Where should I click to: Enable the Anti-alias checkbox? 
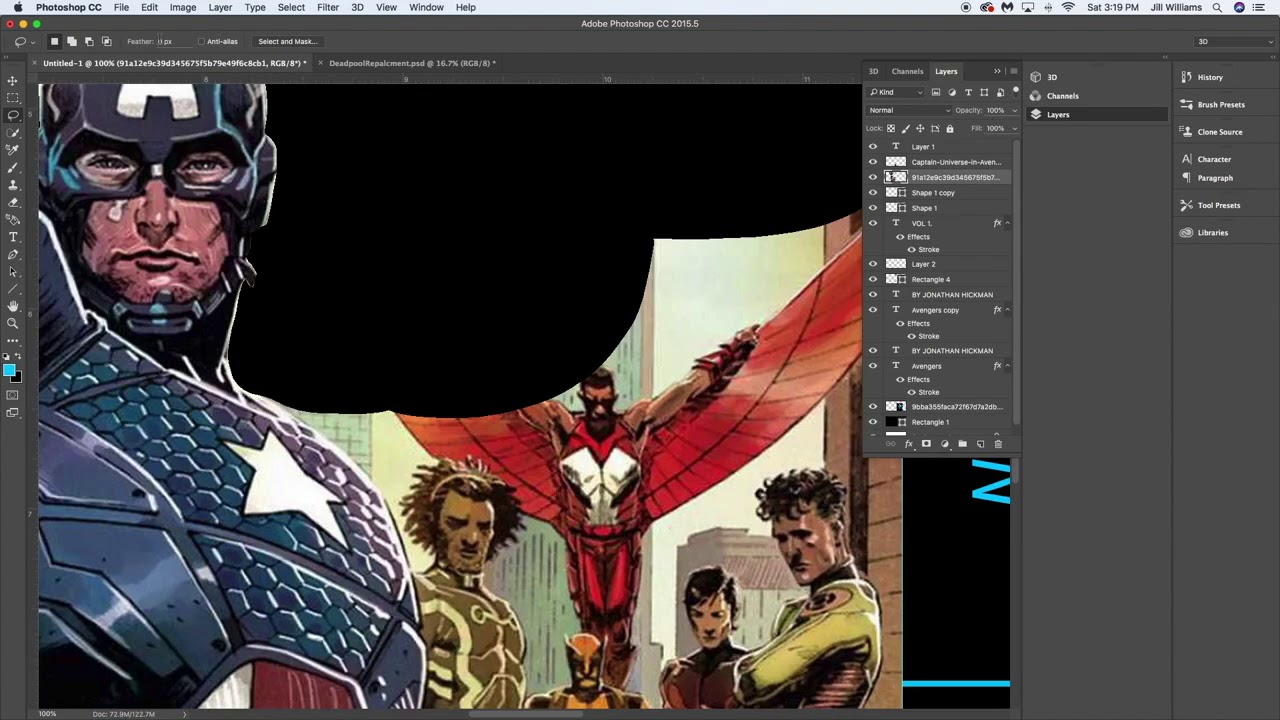[x=201, y=42]
